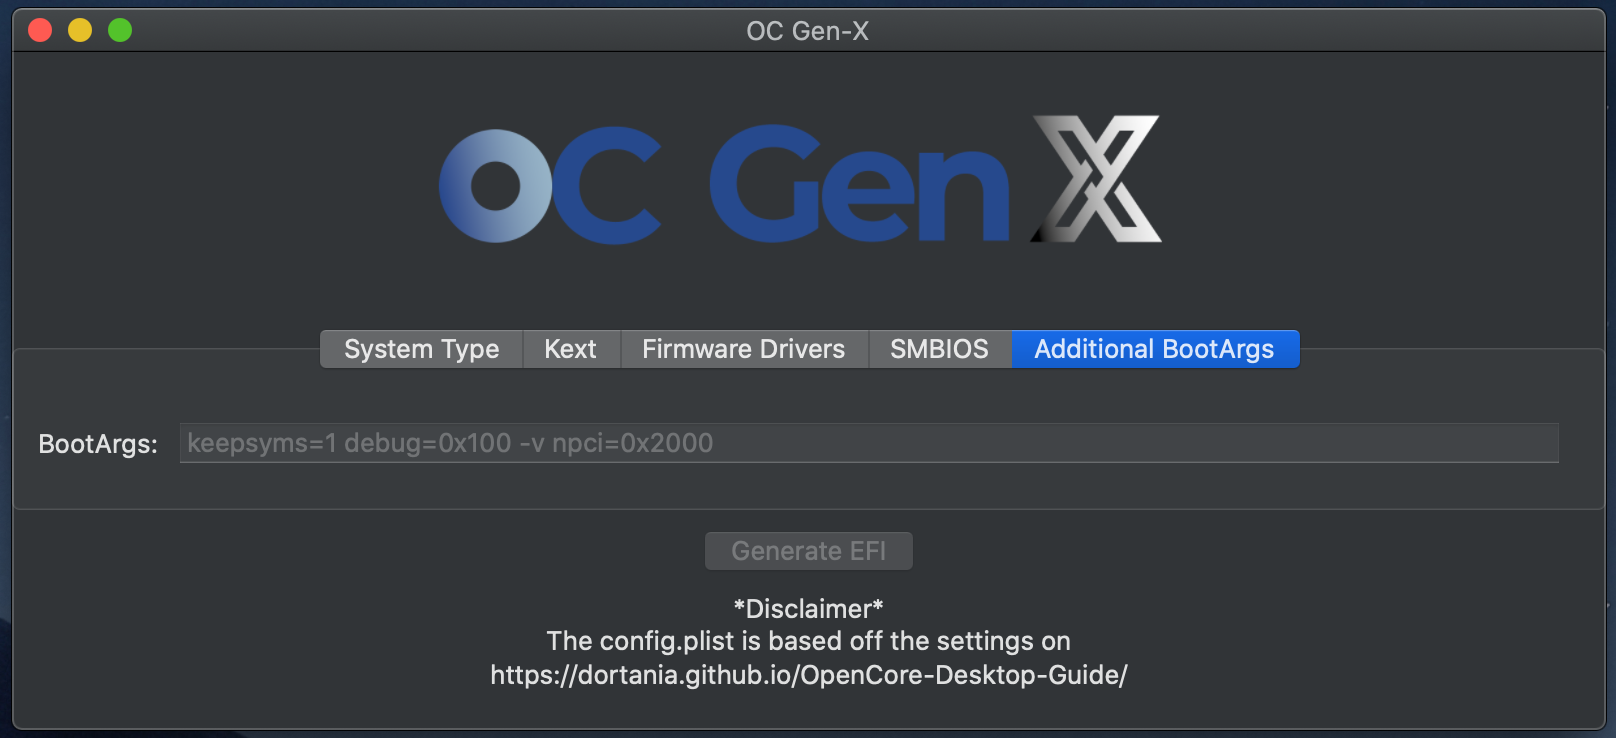Click the *Disclaimer* heading text
This screenshot has width=1616, height=738.
point(808,608)
